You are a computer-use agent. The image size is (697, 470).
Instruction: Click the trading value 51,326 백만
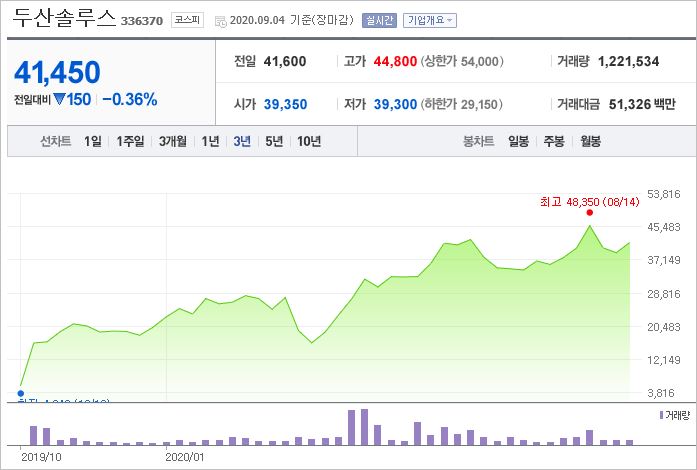click(x=642, y=104)
